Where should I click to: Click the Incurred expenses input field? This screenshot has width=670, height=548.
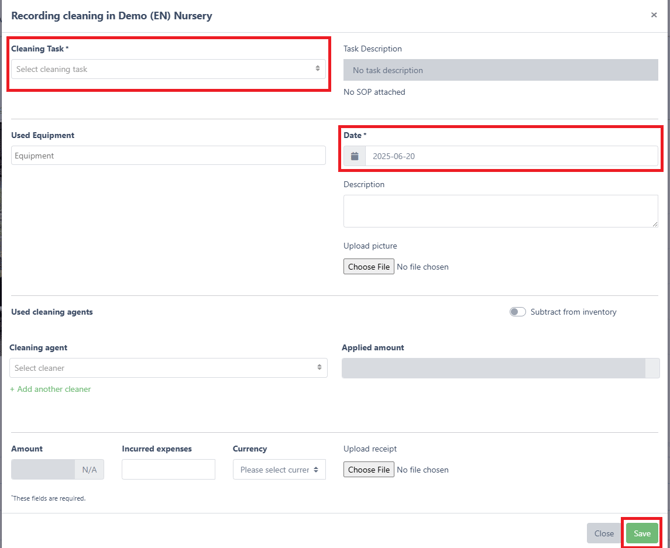point(168,469)
